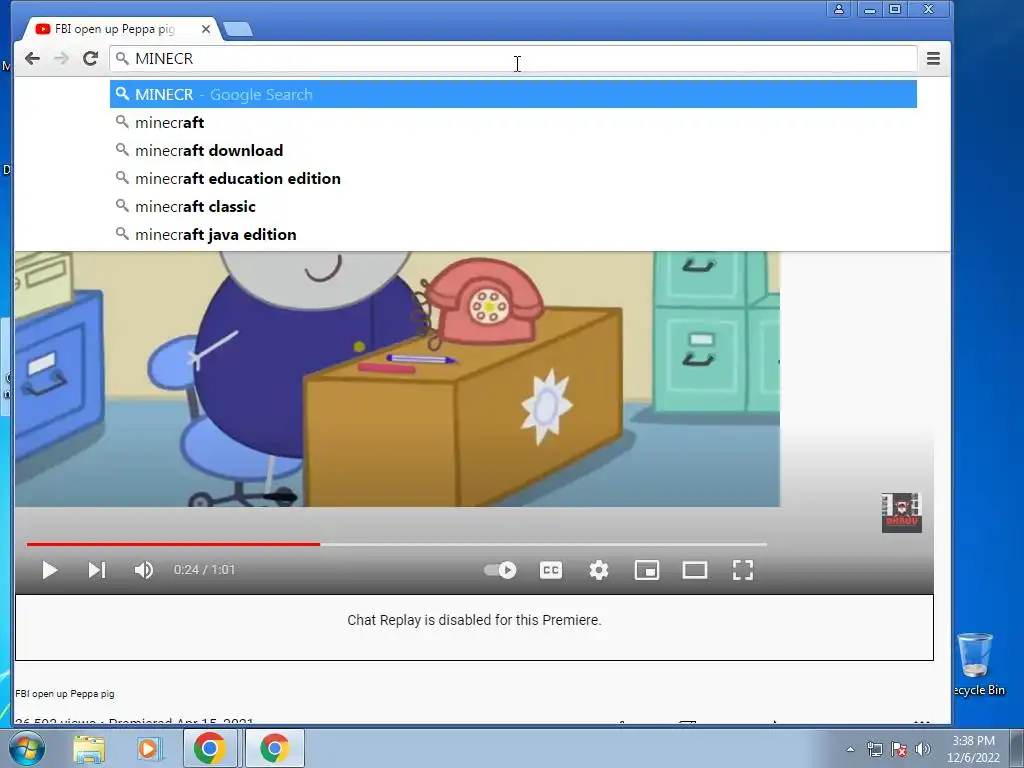This screenshot has width=1024, height=768.
Task: Mute the video with the speaker icon
Action: click(144, 570)
